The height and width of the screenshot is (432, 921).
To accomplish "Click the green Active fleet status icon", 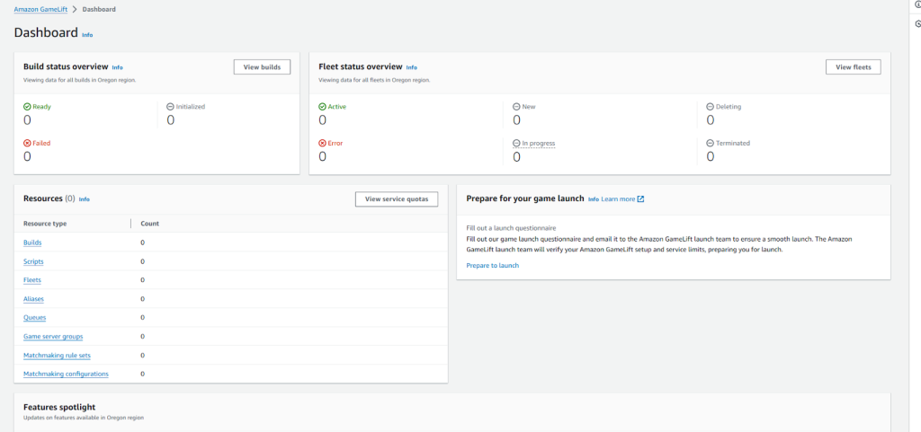I will click(x=322, y=107).
